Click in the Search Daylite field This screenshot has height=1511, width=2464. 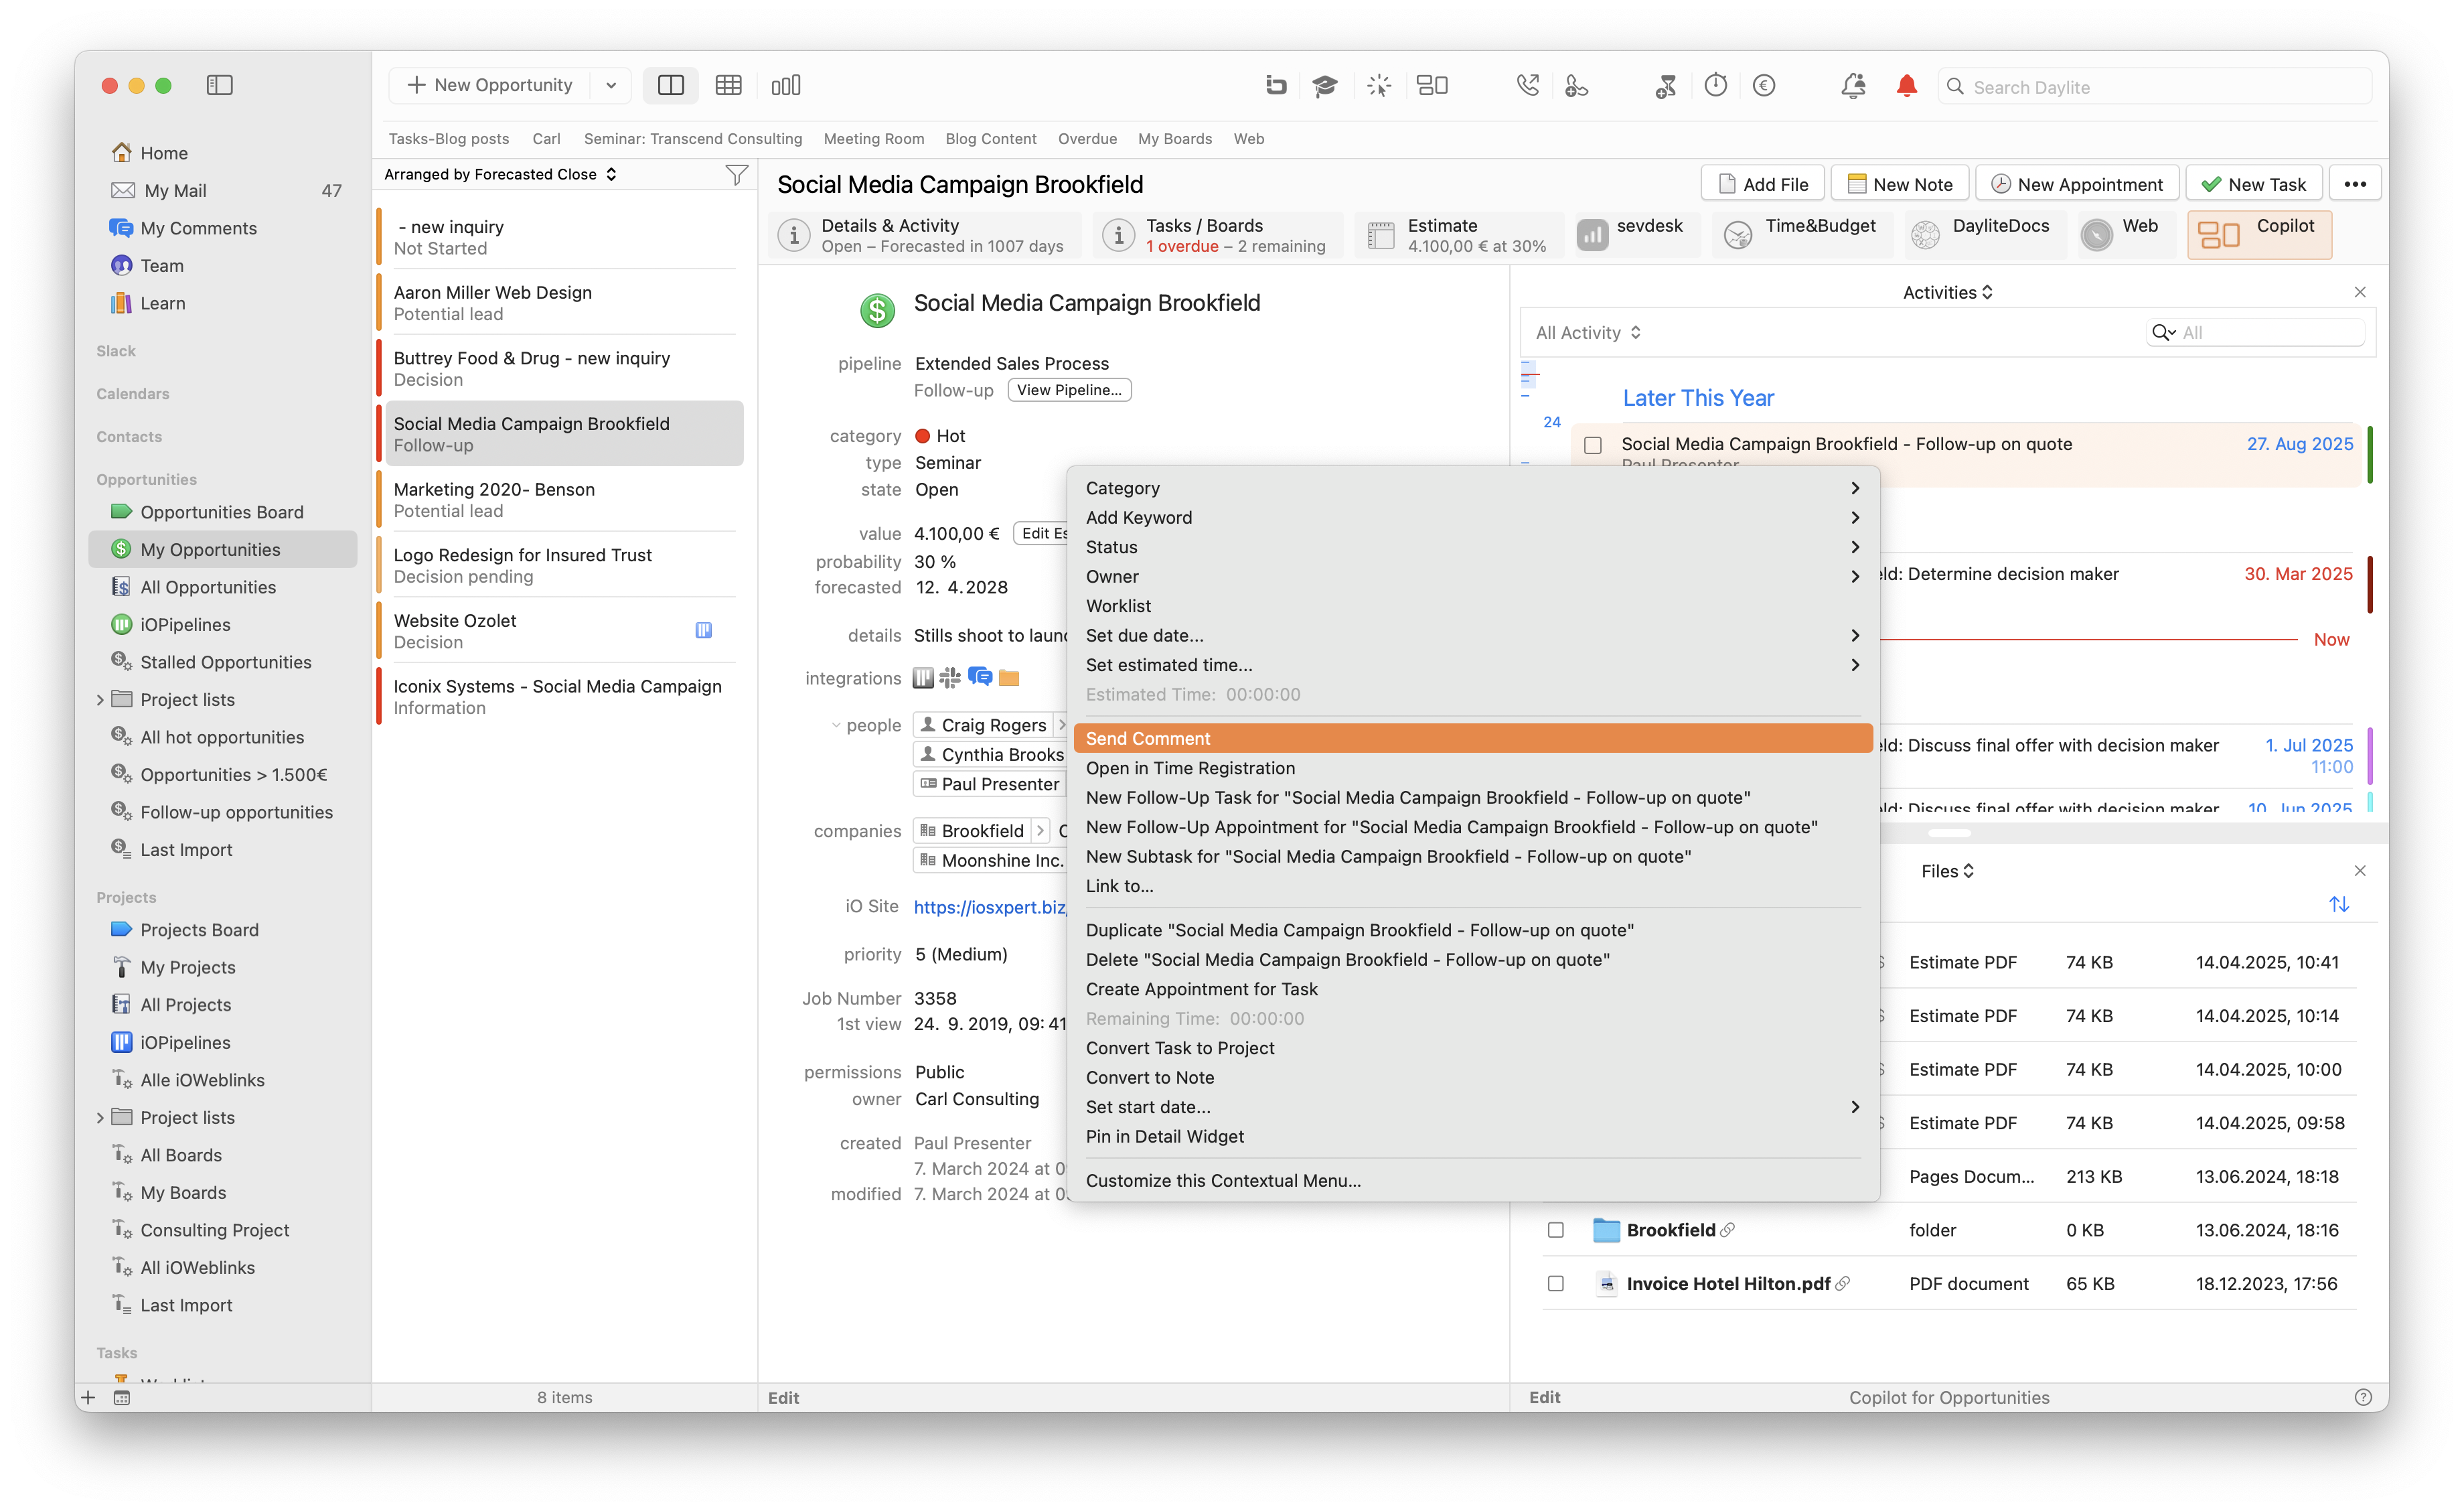tap(2154, 87)
